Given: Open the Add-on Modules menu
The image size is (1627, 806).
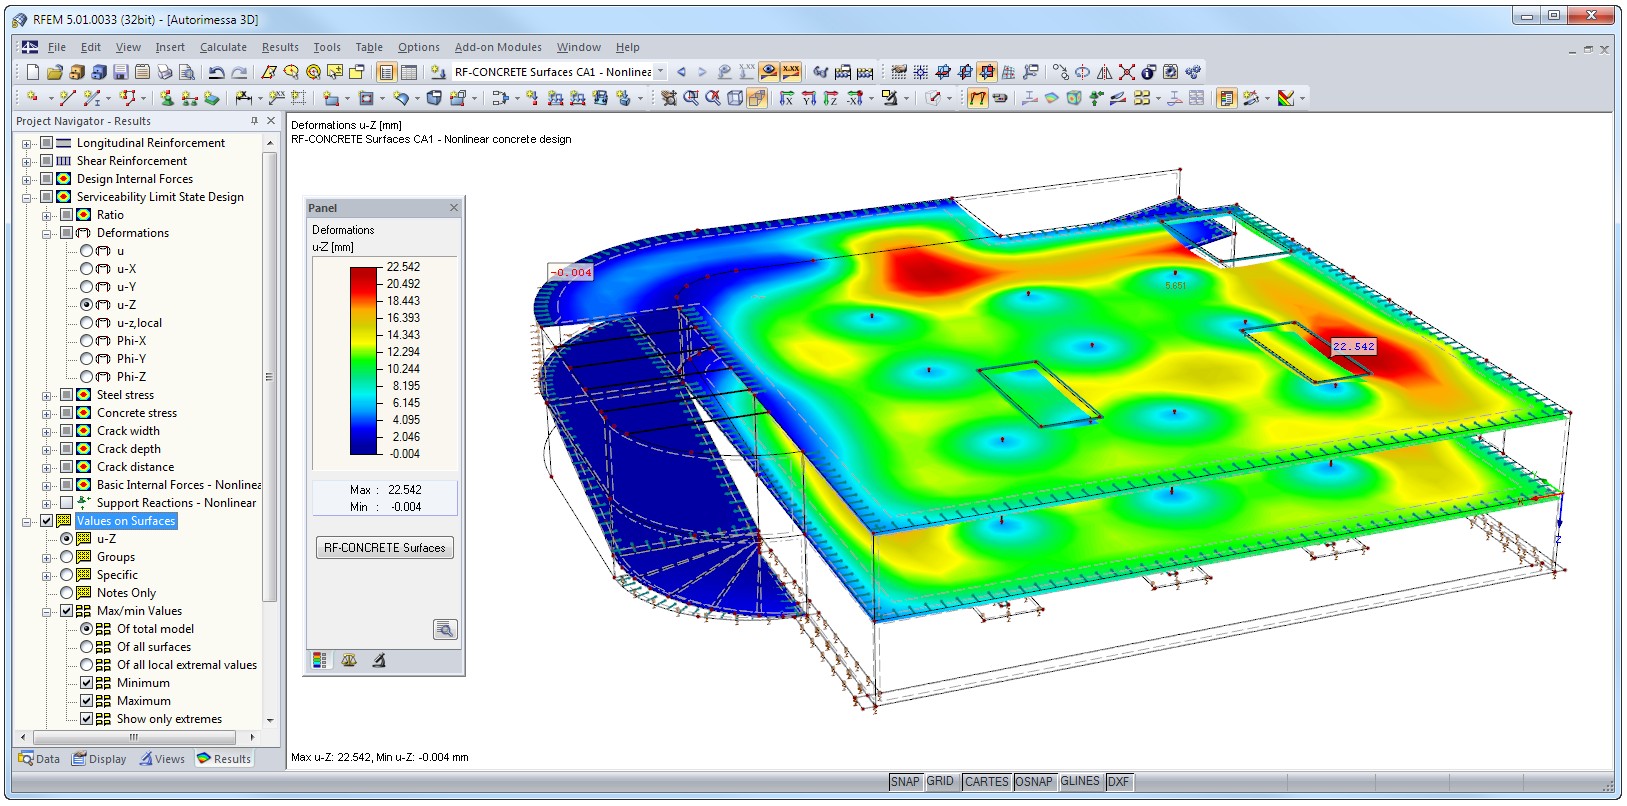Looking at the screenshot, I should point(497,47).
